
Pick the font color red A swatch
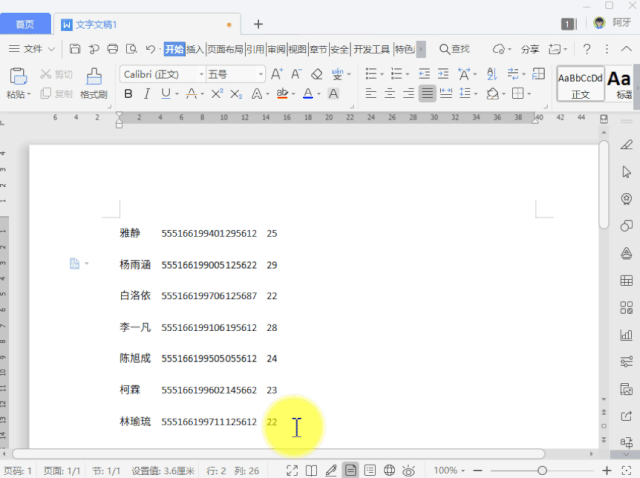coord(308,94)
